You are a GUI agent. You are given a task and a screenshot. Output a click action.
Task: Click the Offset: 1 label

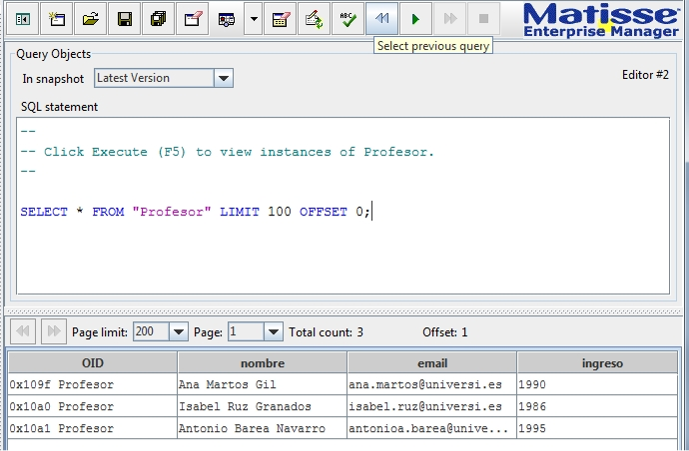click(x=445, y=332)
